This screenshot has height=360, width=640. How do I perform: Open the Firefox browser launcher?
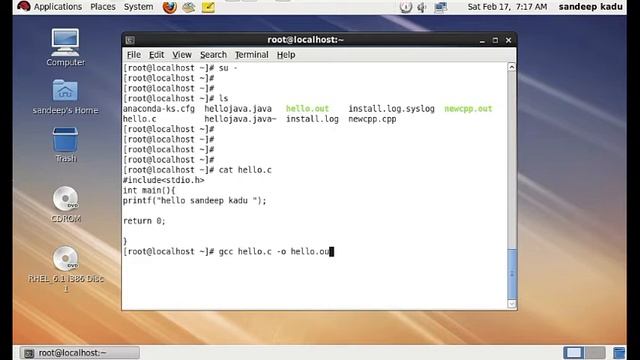(169, 7)
